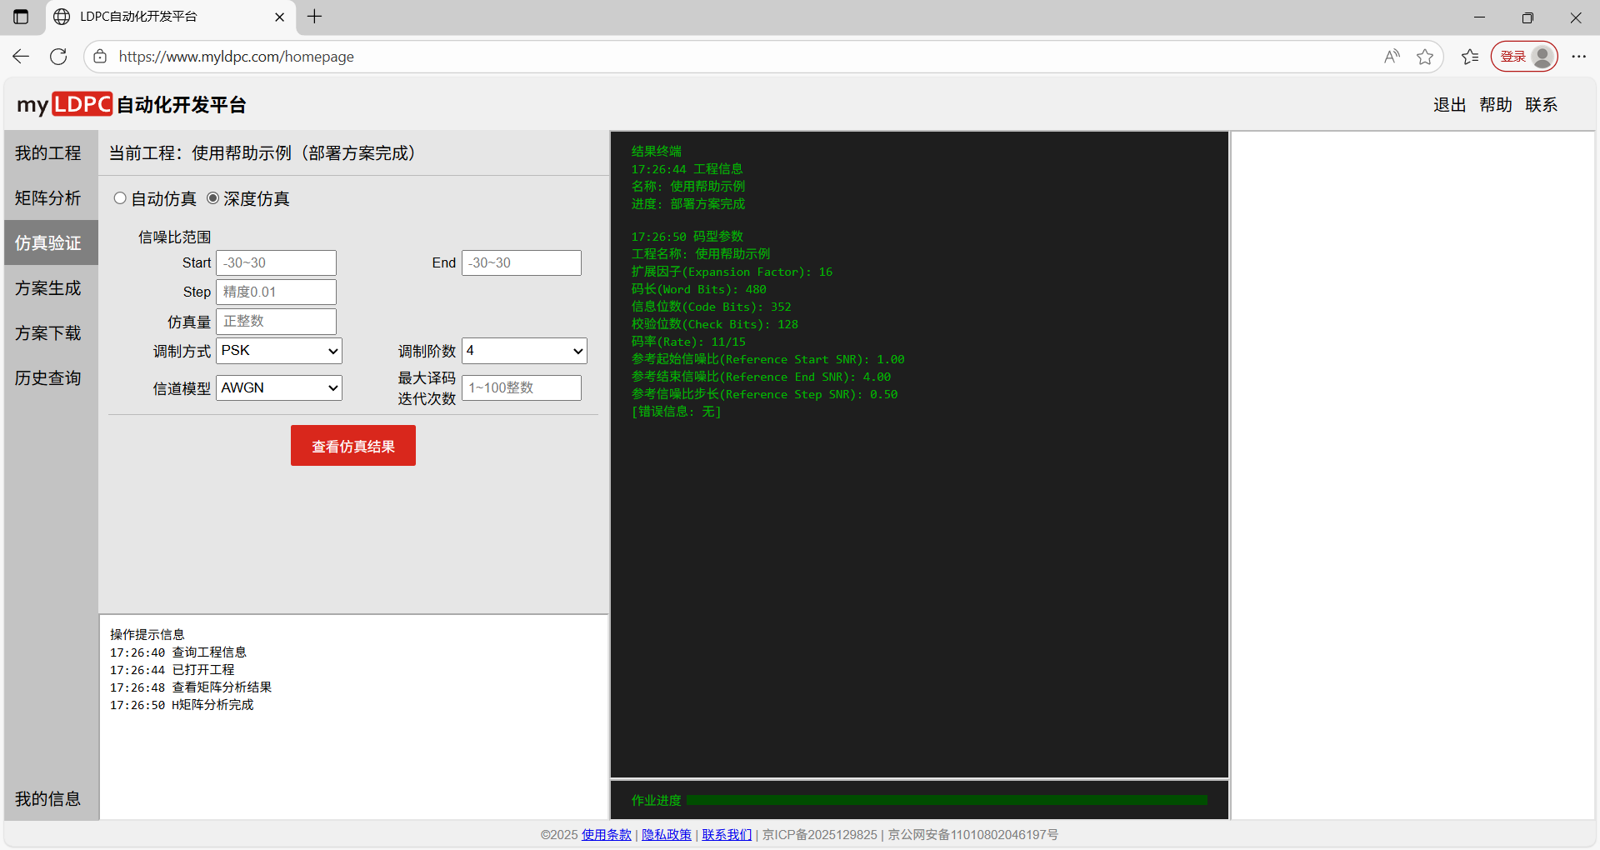
Task: Expand the 信道模型 AWGN dropdown
Action: [279, 388]
